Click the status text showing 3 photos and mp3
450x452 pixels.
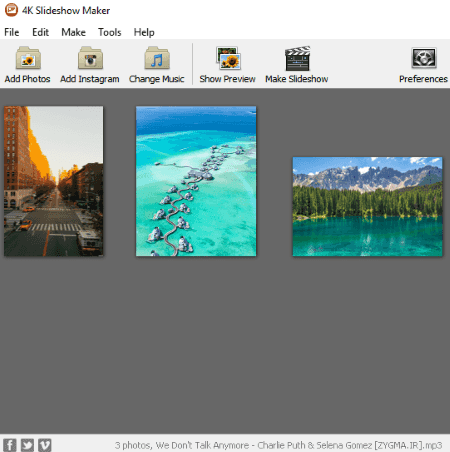[278, 445]
